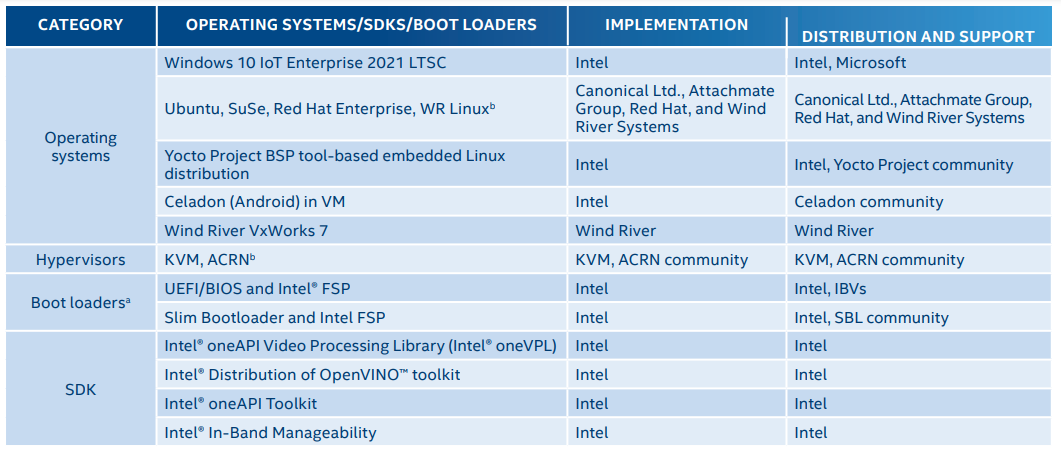Screen dimensions: 1061x452
Task: Click the OPERATING SYSTEMS/SDKS/BOOT LOADERS header
Action: [361, 25]
